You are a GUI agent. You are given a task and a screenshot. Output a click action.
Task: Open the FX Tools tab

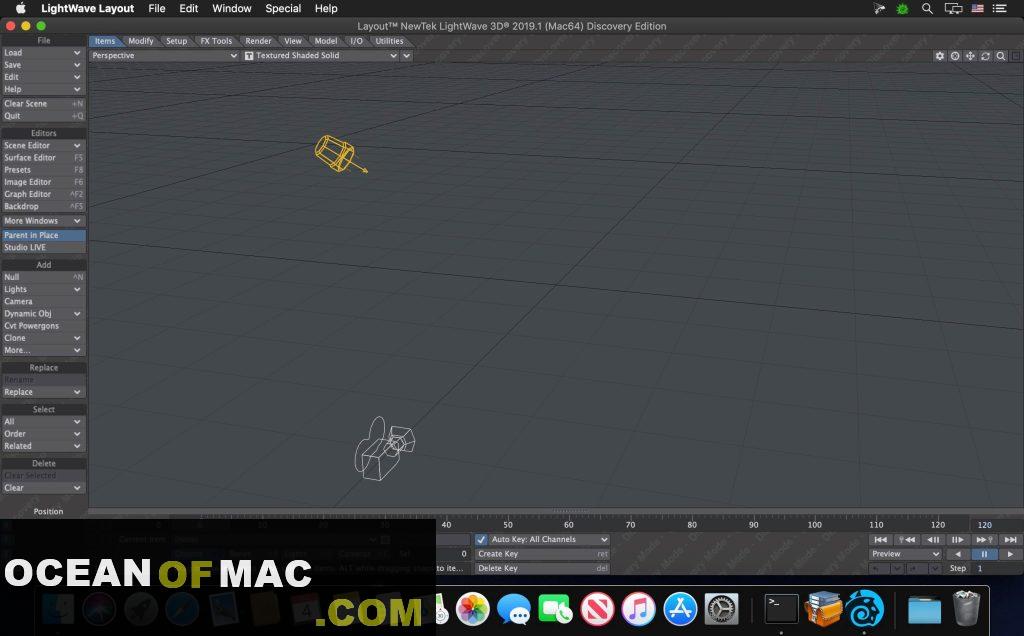(x=216, y=40)
